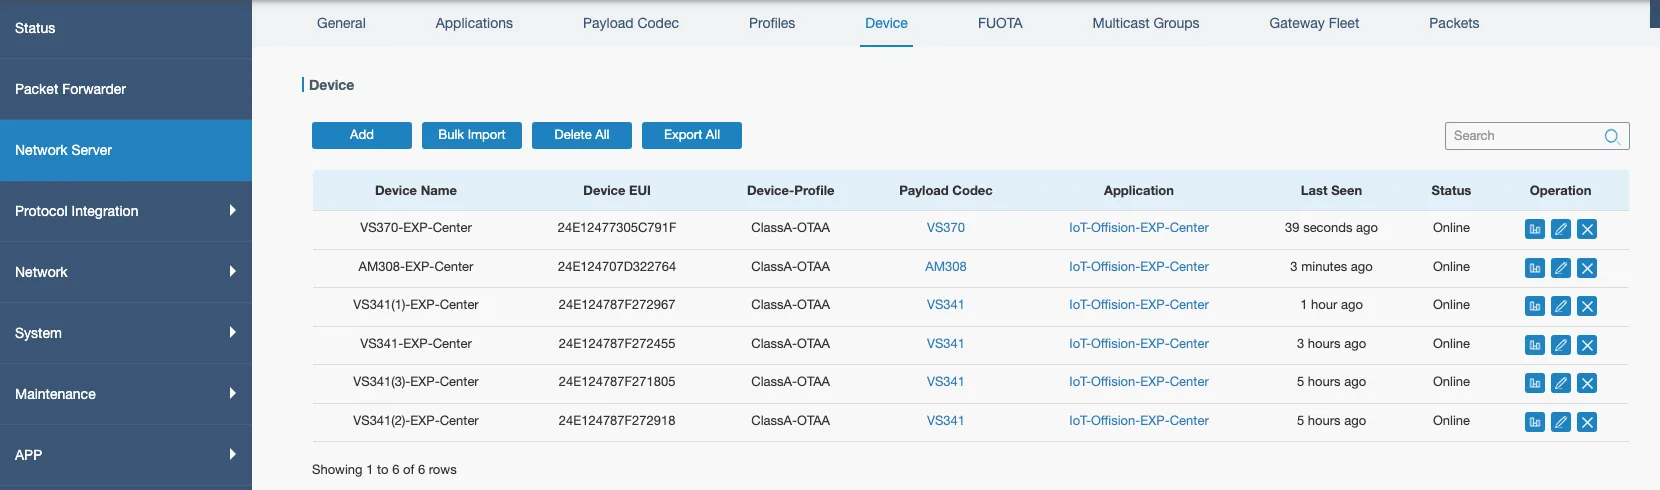Select Network Server in the sidebar
This screenshot has width=1660, height=490.
126,150
